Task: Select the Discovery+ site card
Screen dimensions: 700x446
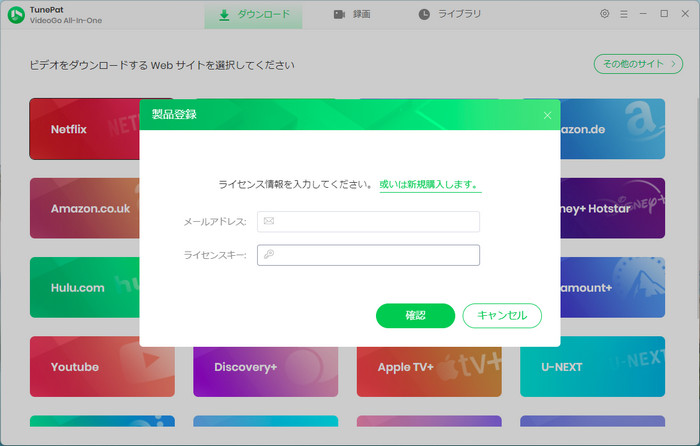Action: [266, 372]
